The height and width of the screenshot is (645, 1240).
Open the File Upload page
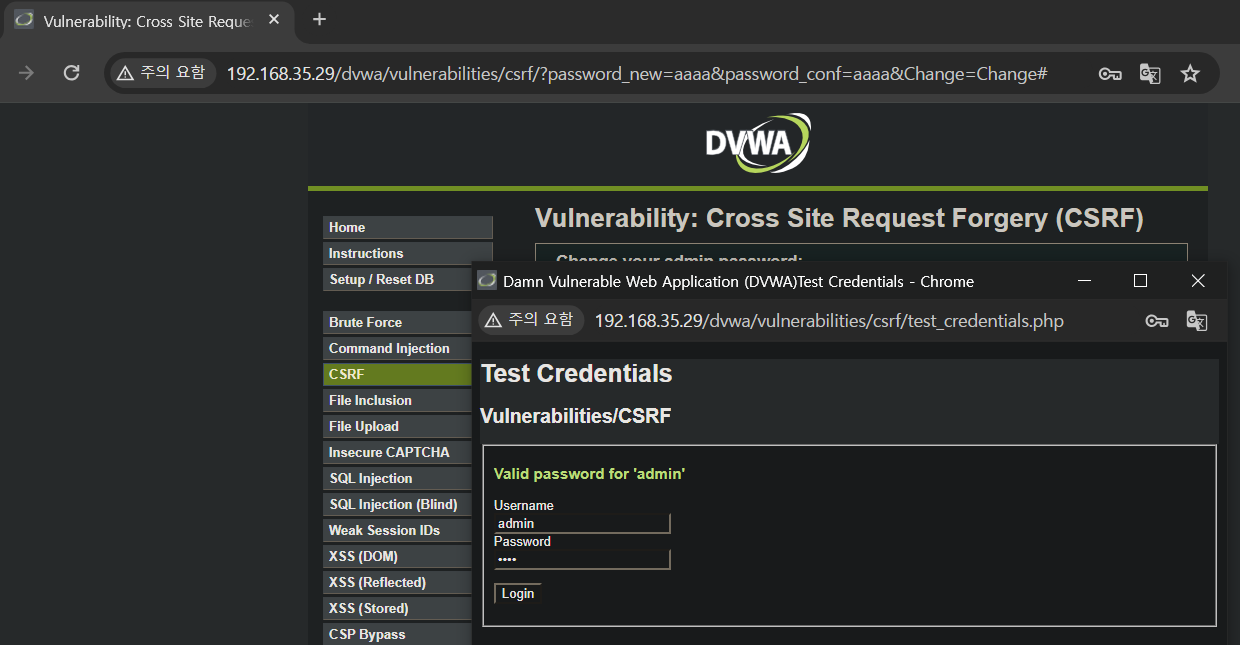point(397,426)
